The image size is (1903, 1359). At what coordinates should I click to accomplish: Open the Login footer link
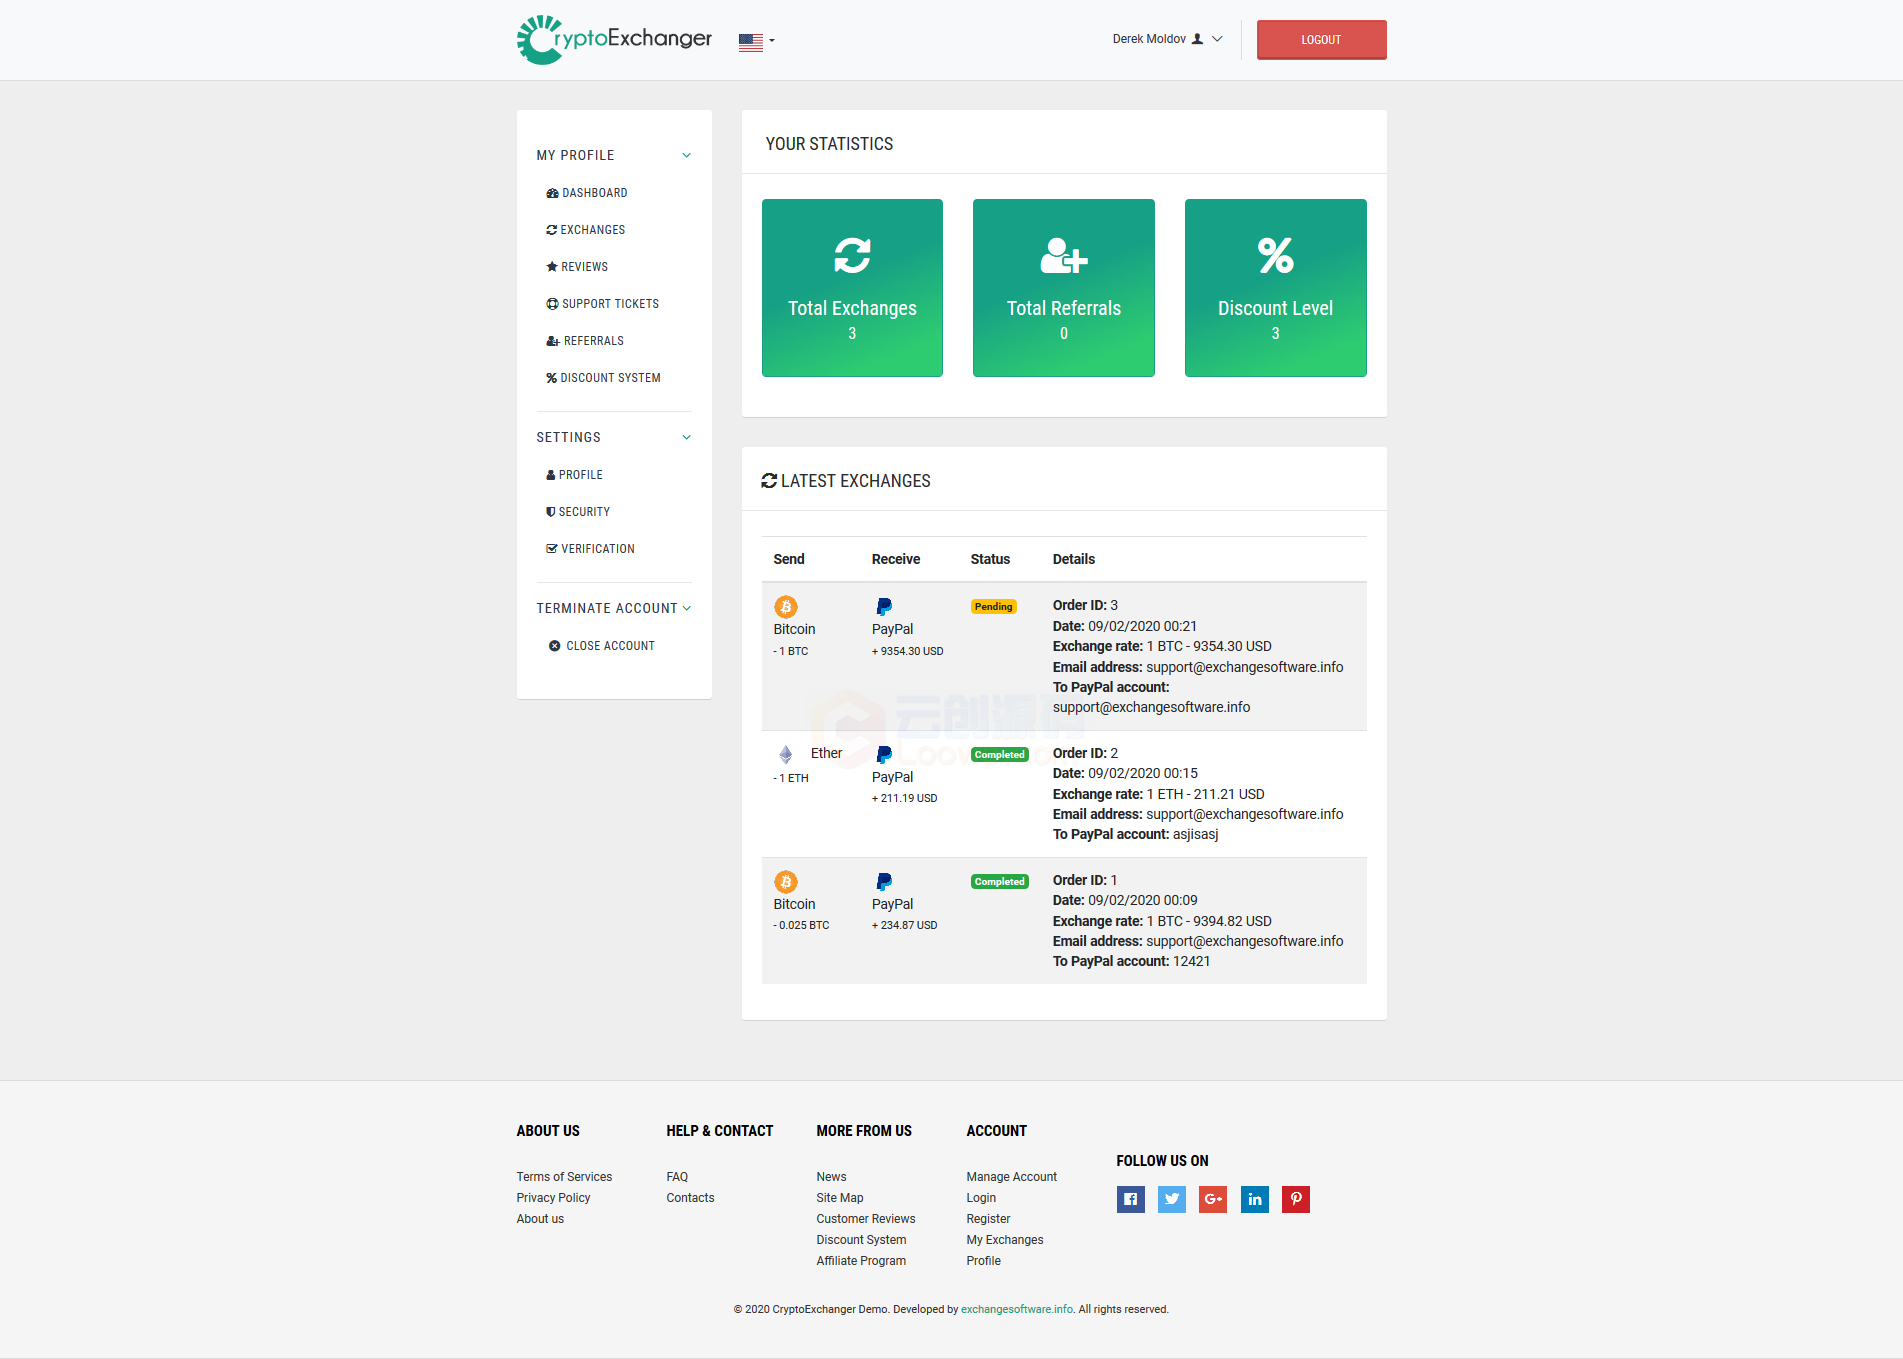click(x=981, y=1198)
